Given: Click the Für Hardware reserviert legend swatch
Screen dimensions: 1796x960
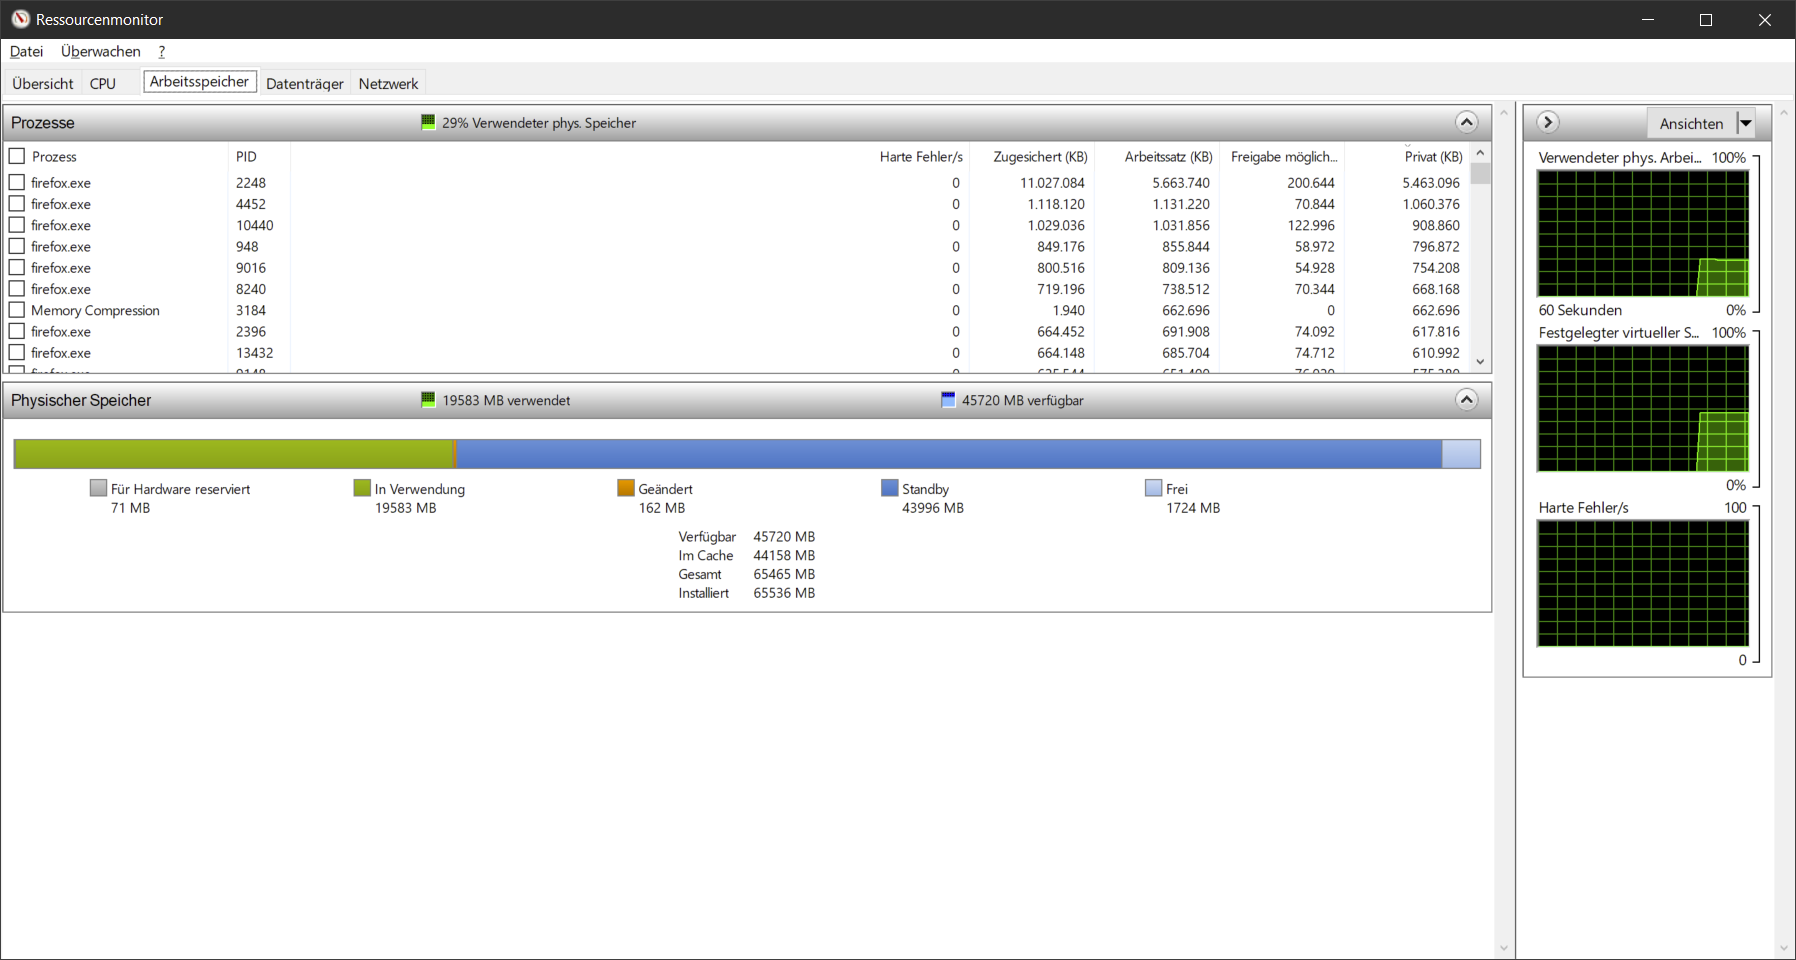Looking at the screenshot, I should pyautogui.click(x=98, y=488).
